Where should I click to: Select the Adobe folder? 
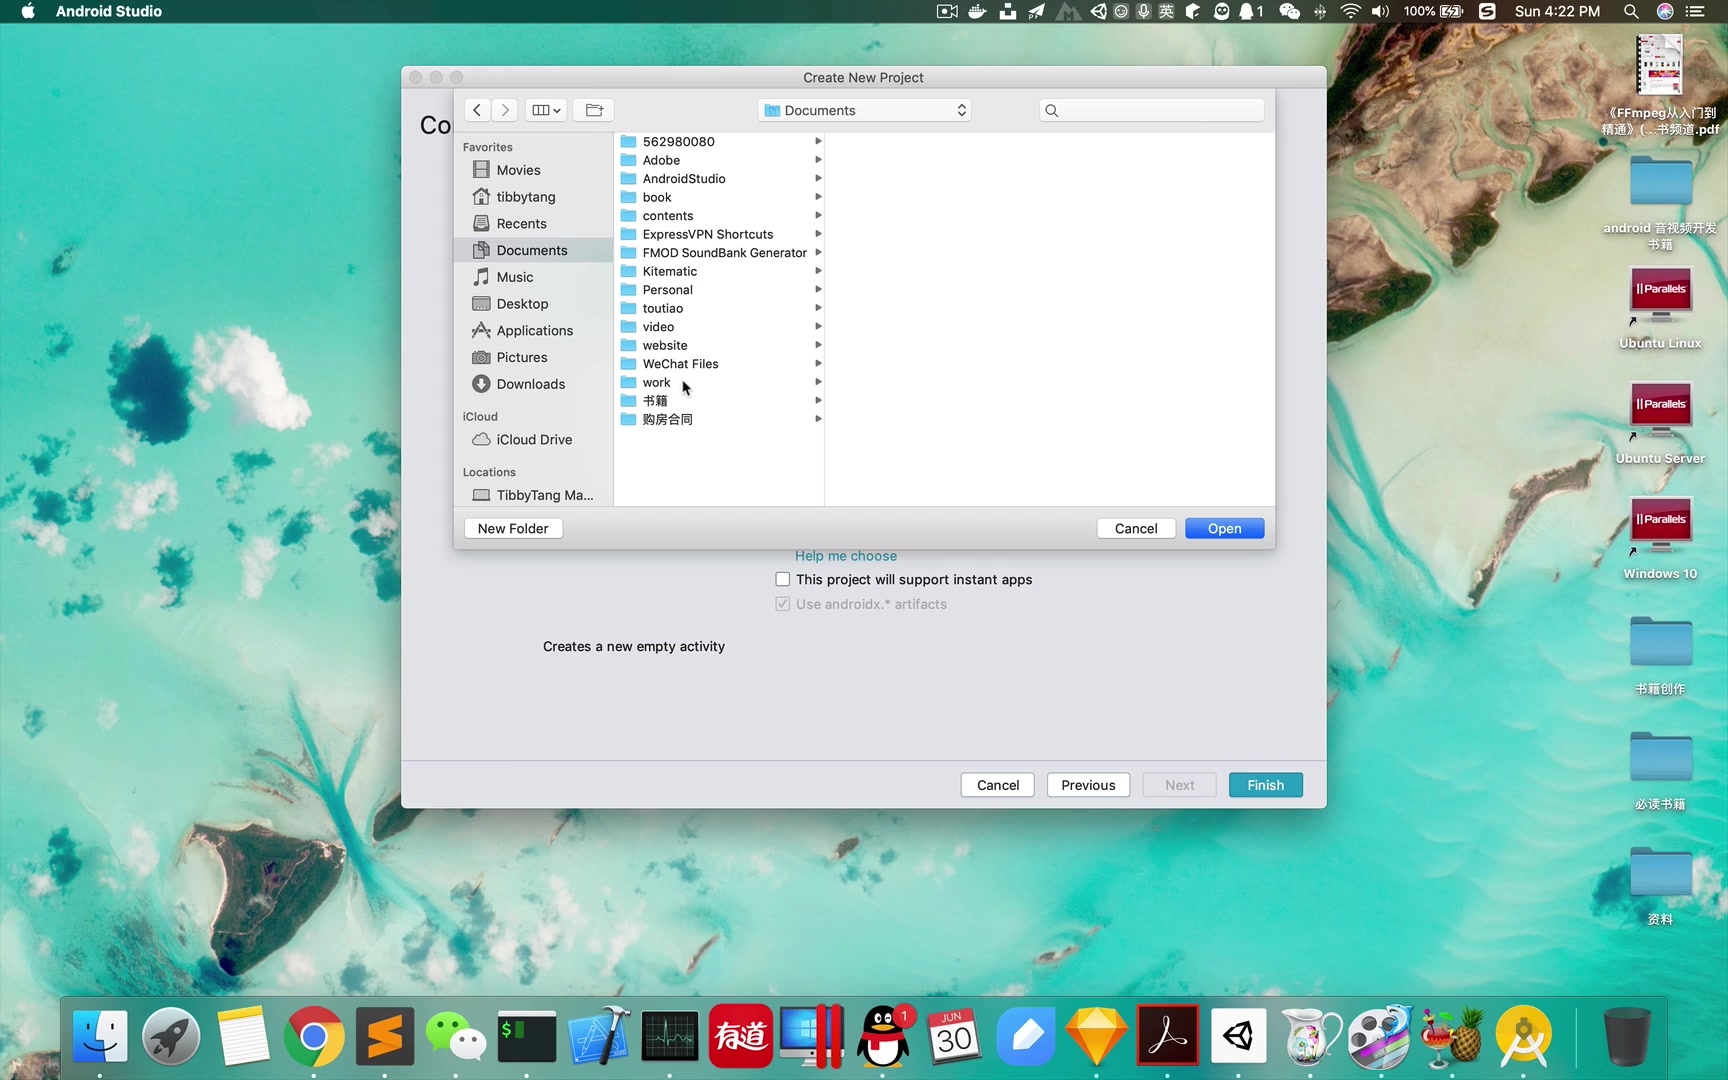tap(720, 160)
